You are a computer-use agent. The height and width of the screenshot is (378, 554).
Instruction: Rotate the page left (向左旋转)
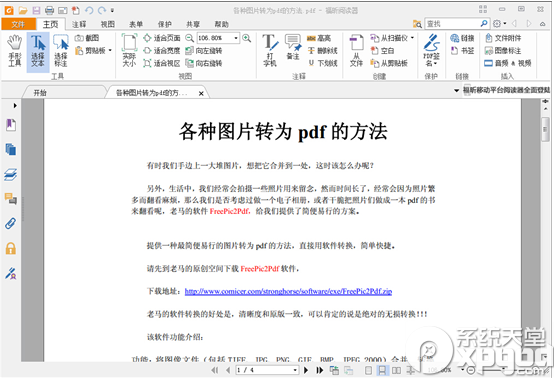(x=204, y=51)
